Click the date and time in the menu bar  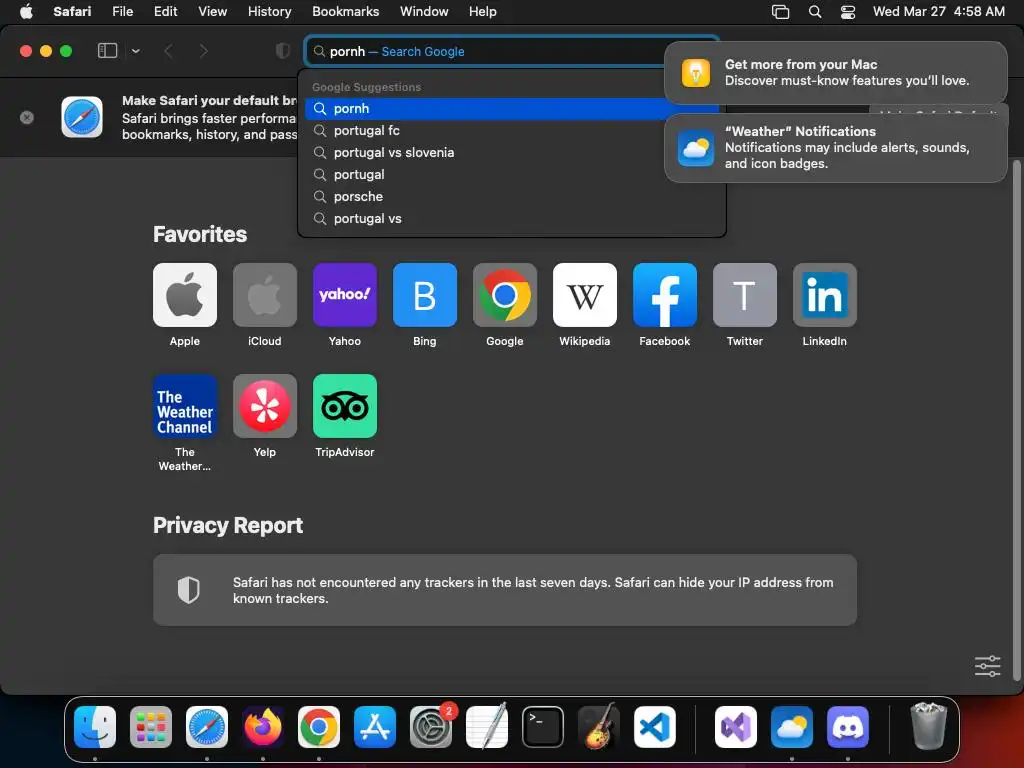pyautogui.click(x=938, y=11)
